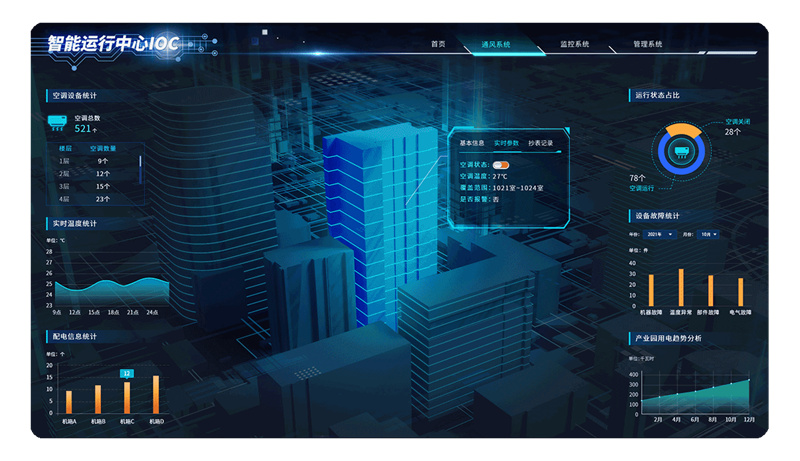Click the 智能运行中心IOC title logo
The image size is (800, 461).
113,45
